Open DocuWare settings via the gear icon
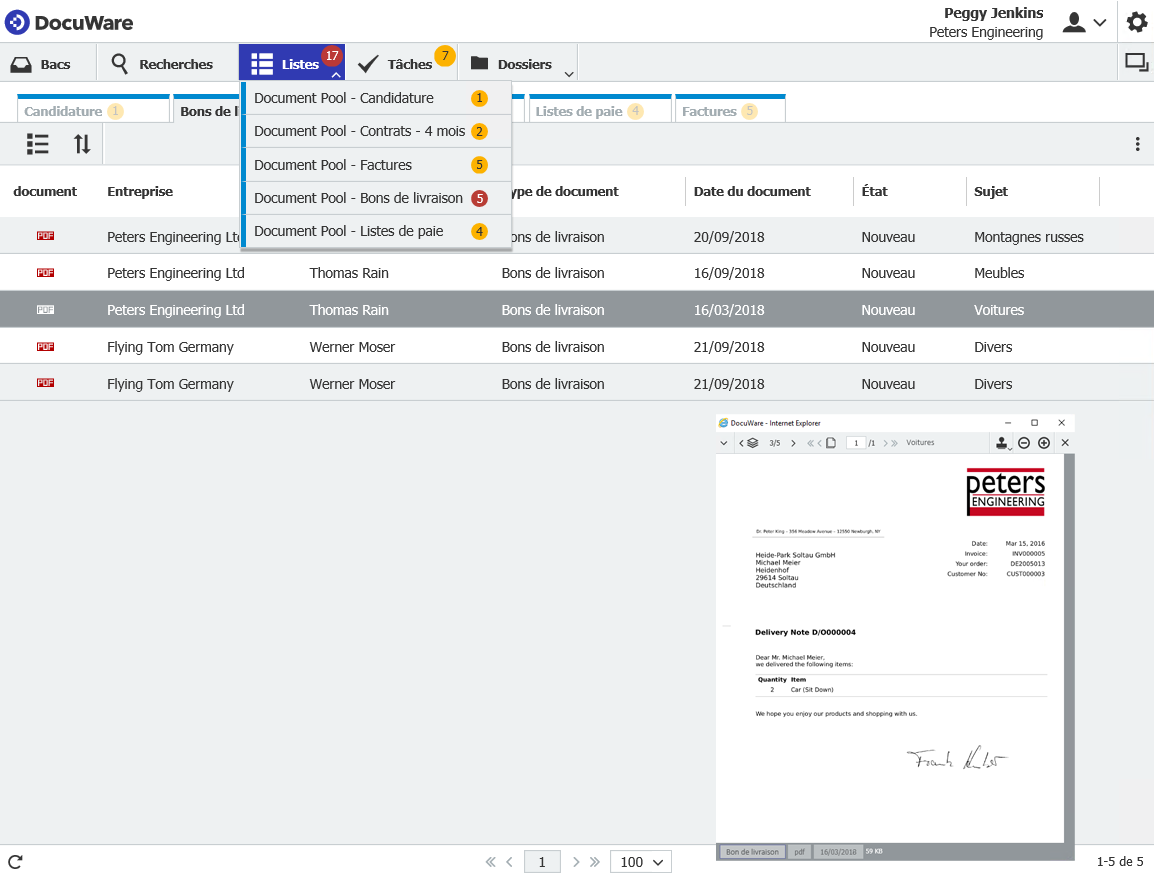 (x=1137, y=22)
